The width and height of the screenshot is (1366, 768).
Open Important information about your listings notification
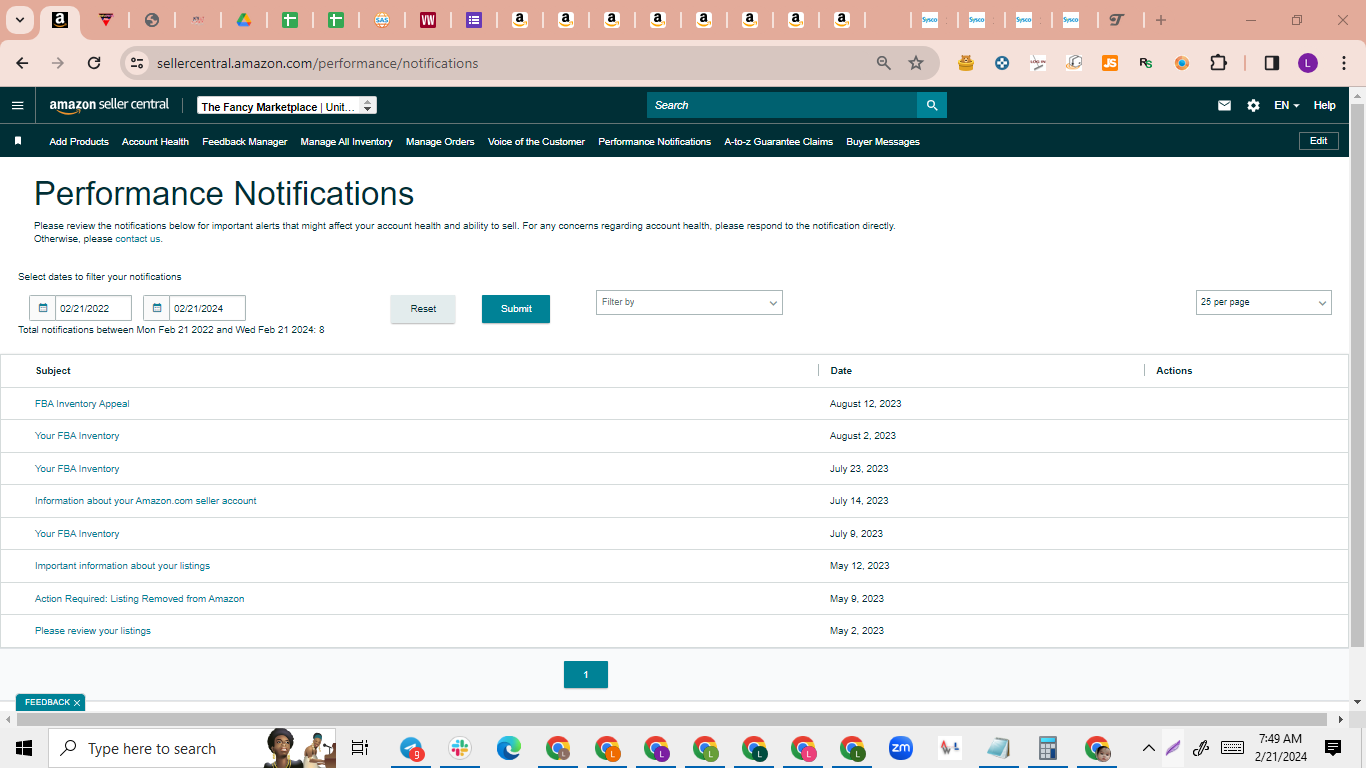tap(122, 566)
